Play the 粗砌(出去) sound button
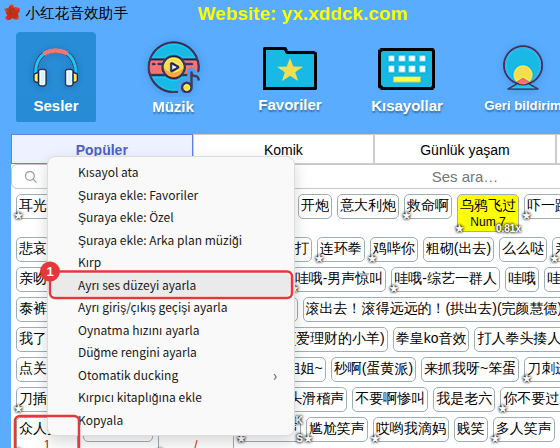 [x=458, y=249]
